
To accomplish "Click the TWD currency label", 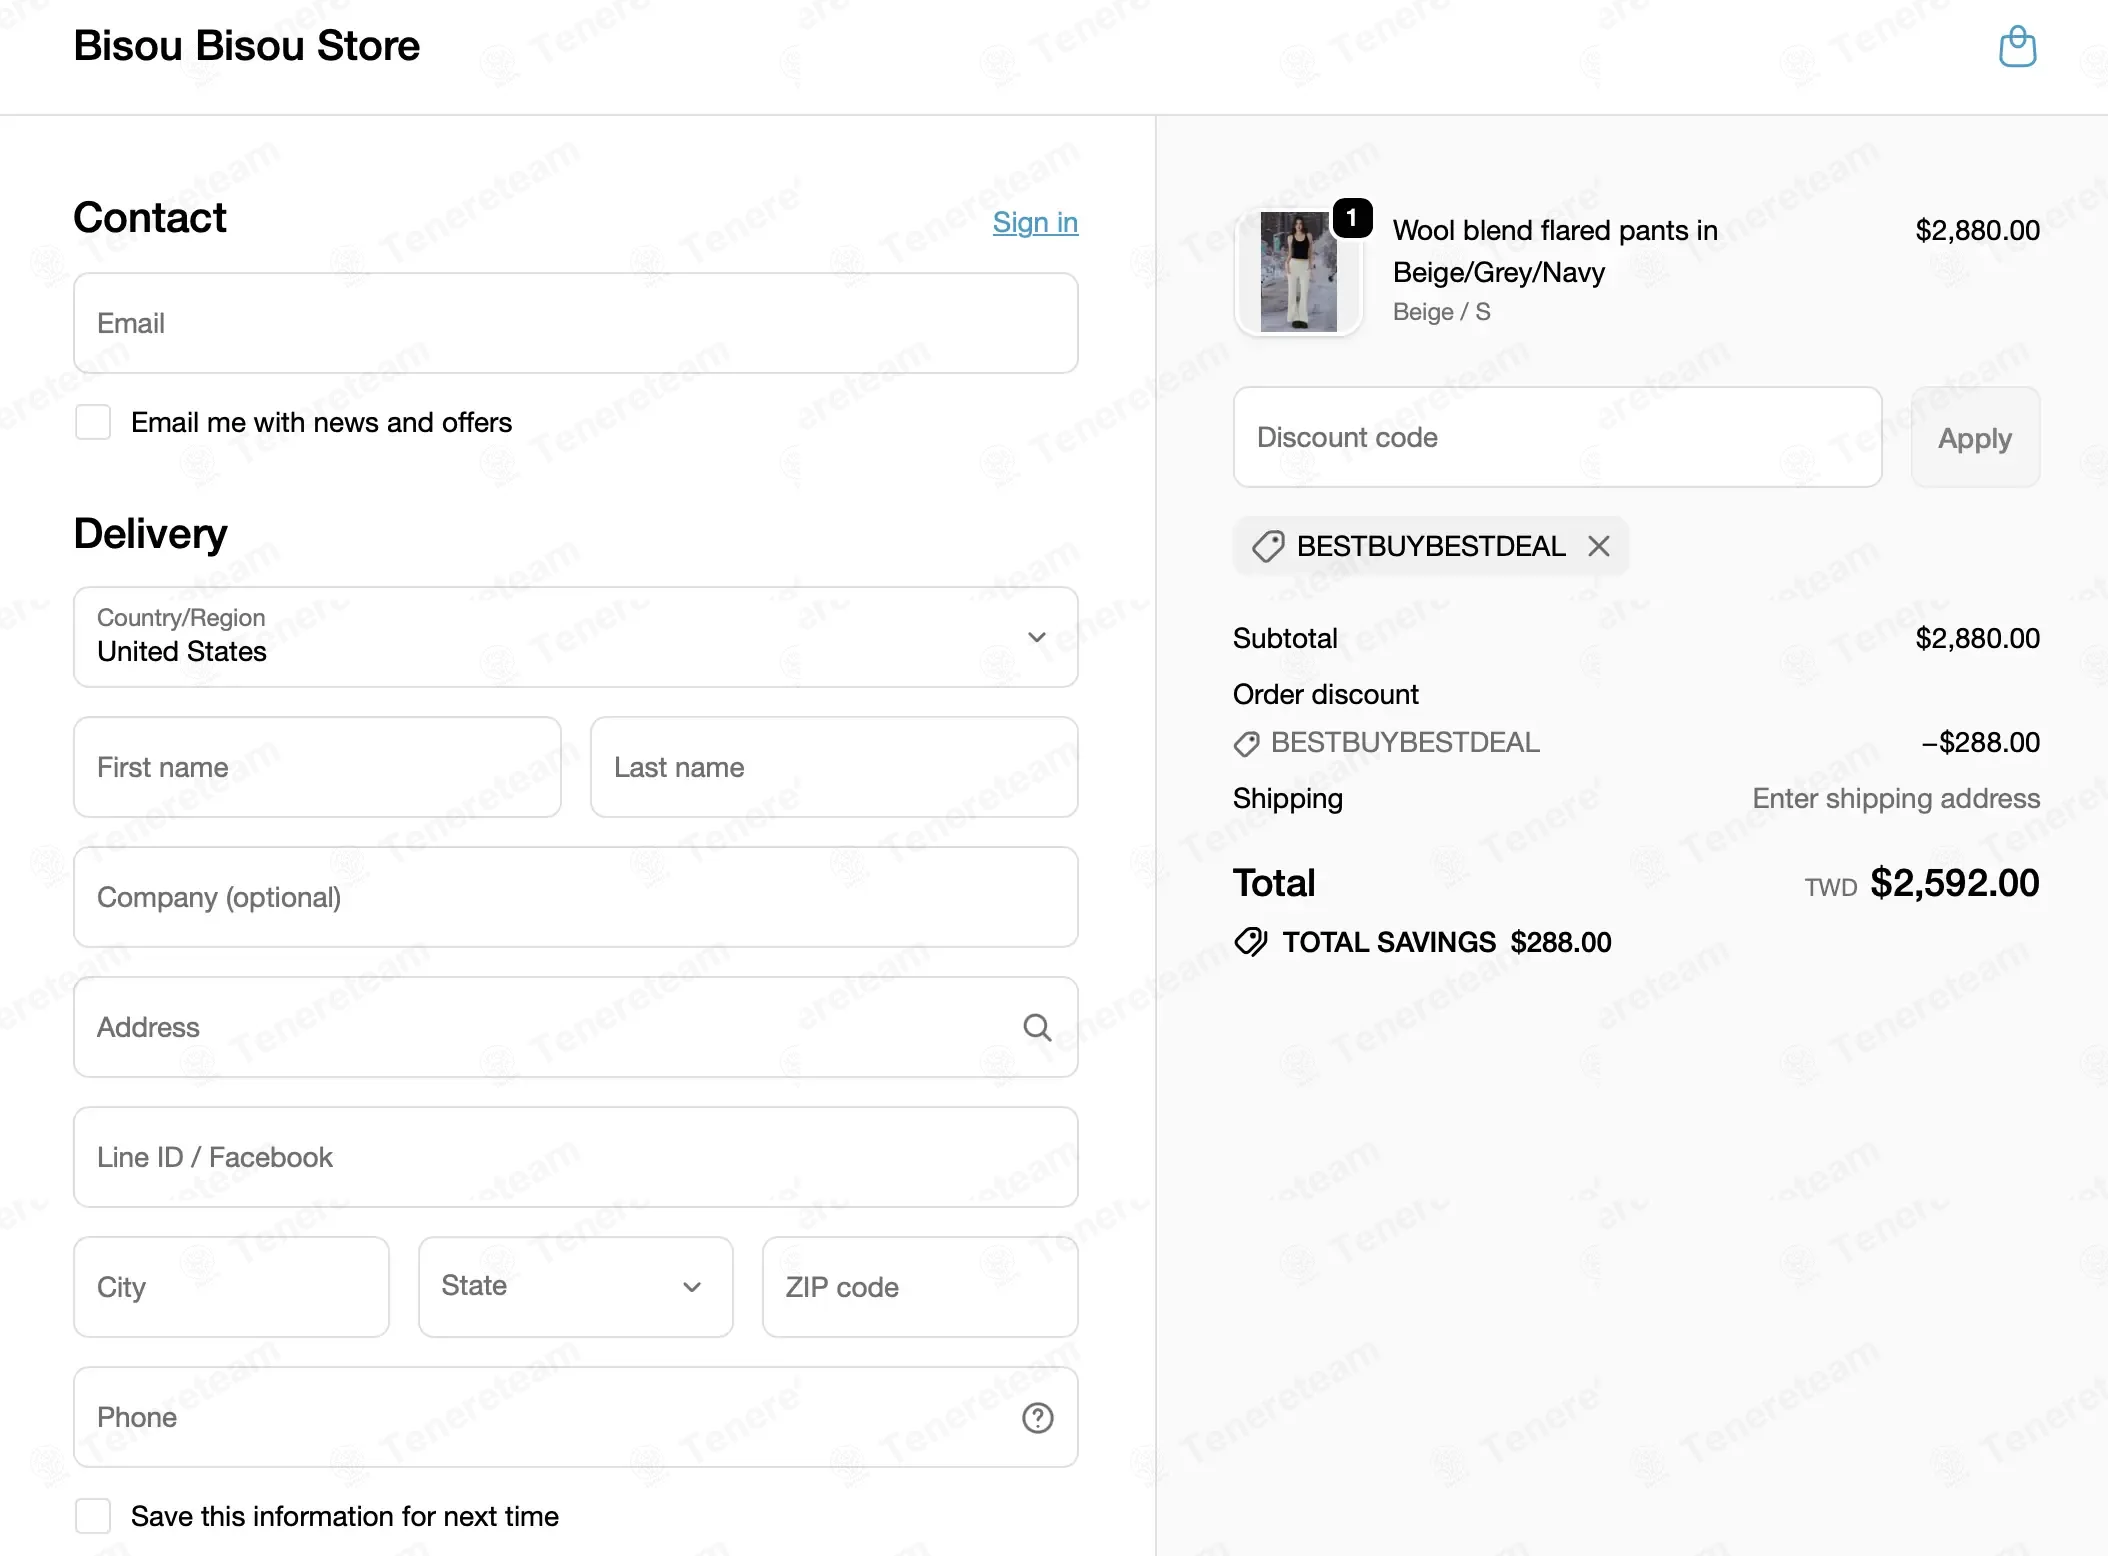I will click(1830, 887).
